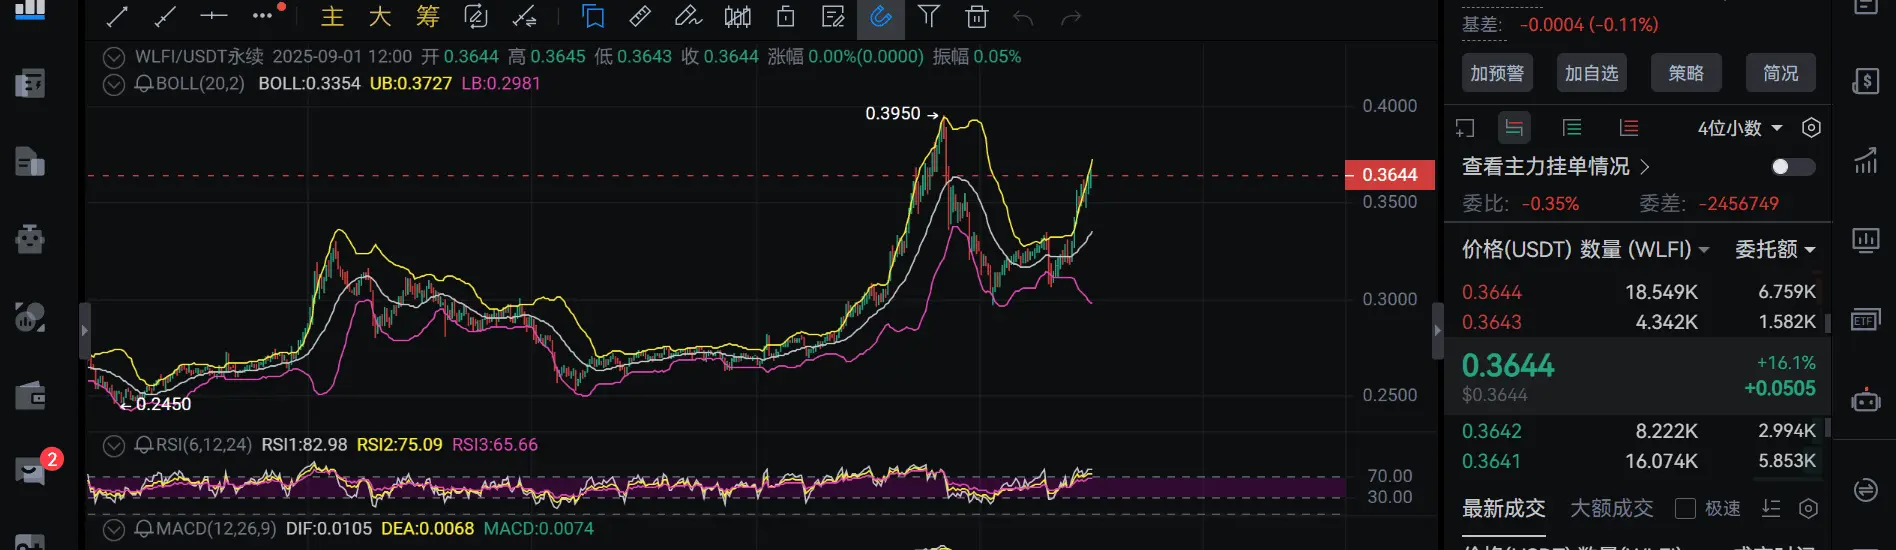Select the segment line drawing tool

[166, 16]
